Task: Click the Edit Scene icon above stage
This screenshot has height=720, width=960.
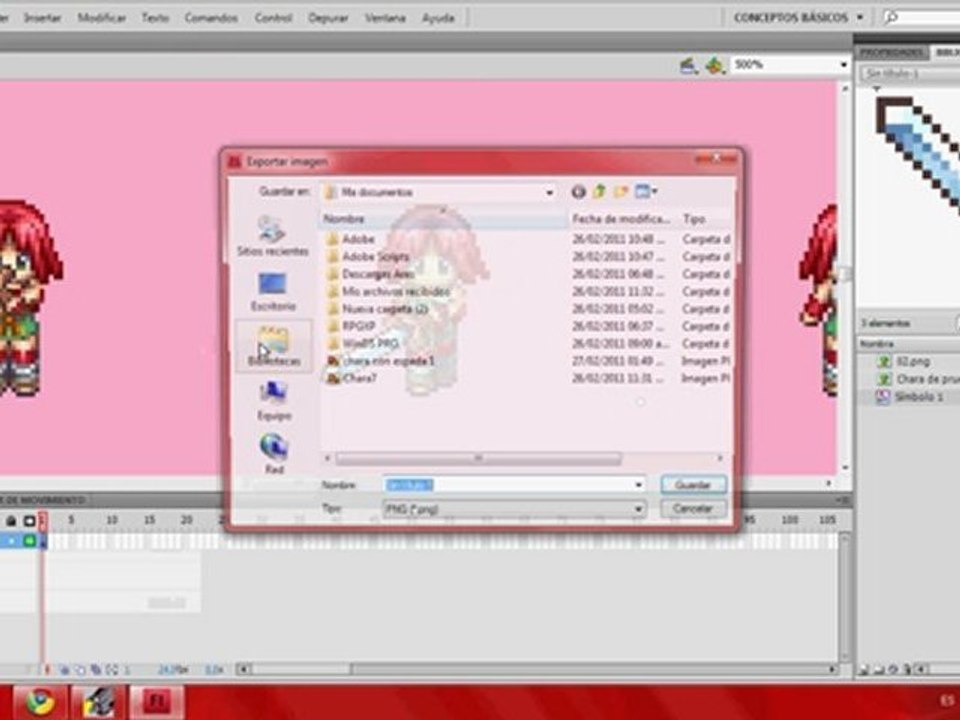Action: 689,65
